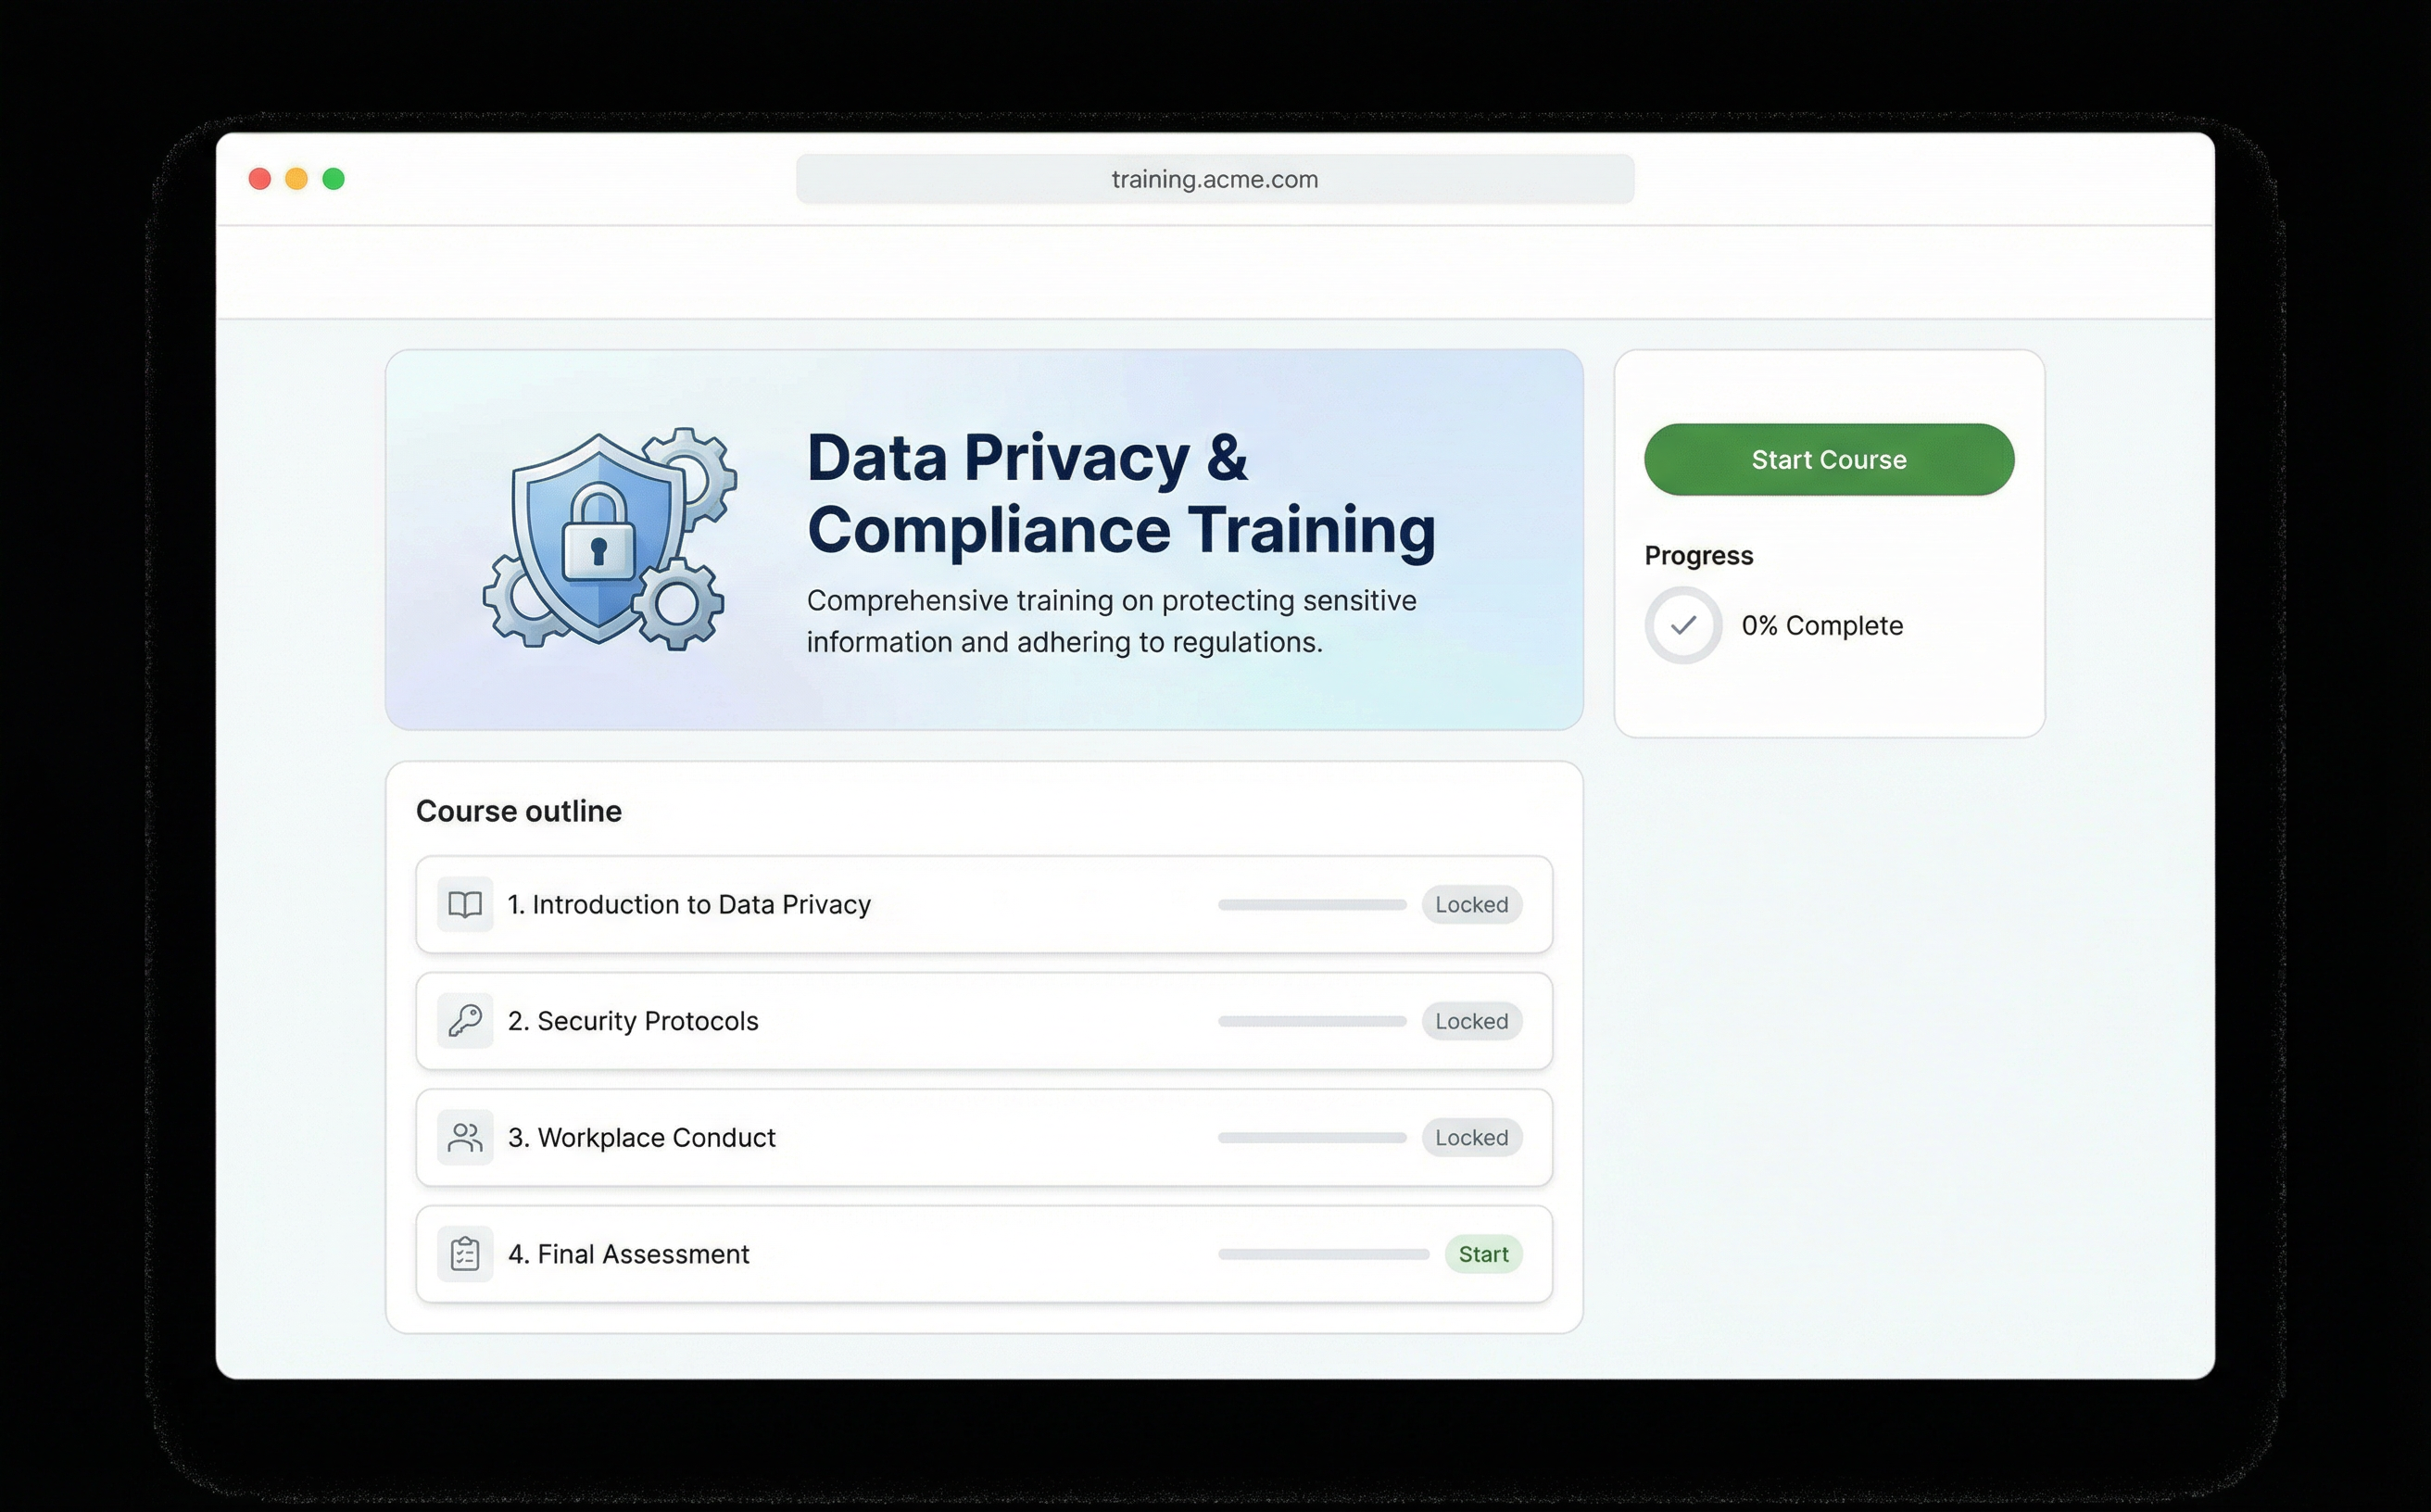Click the checkmark circle beside progress status
The height and width of the screenshot is (1512, 2431).
coord(1683,624)
